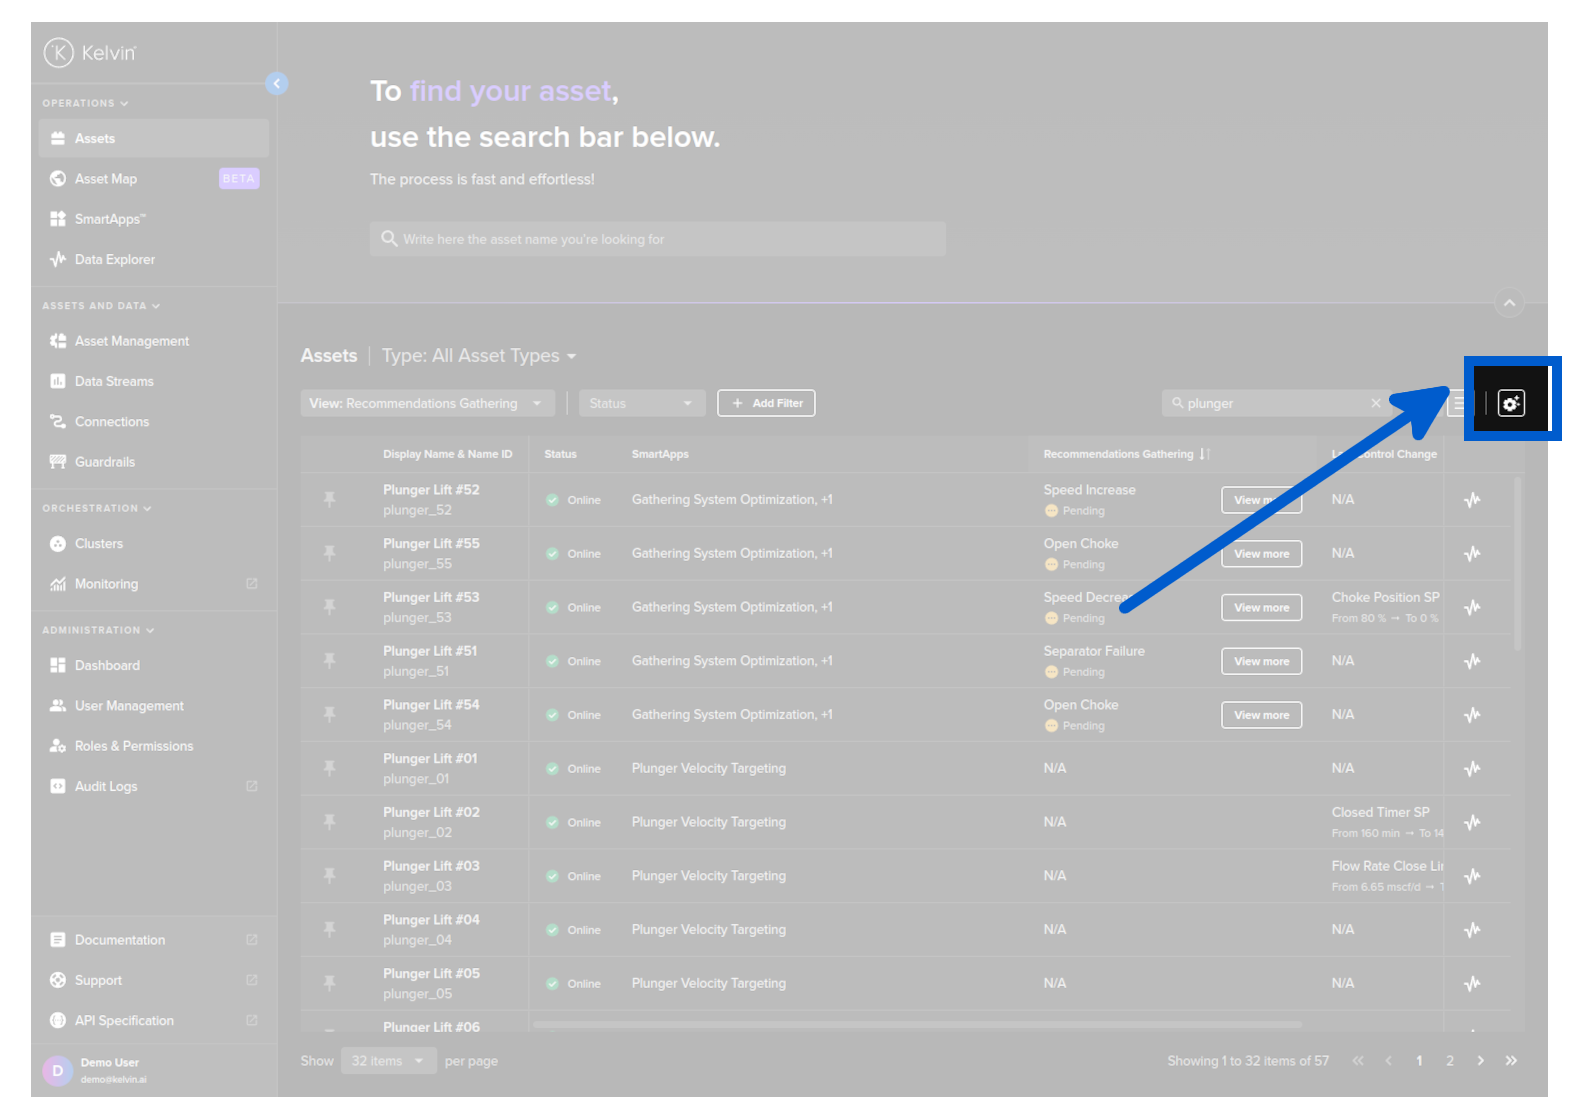Image resolution: width=1580 pixels, height=1120 pixels.
Task: Click the asset name search field
Action: 657,239
